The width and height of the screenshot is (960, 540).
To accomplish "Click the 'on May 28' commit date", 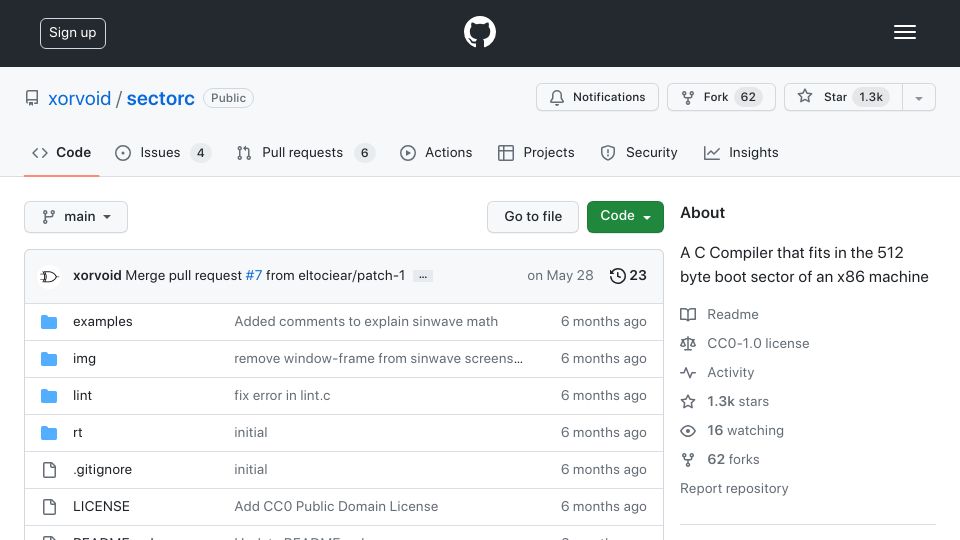I will pos(560,276).
